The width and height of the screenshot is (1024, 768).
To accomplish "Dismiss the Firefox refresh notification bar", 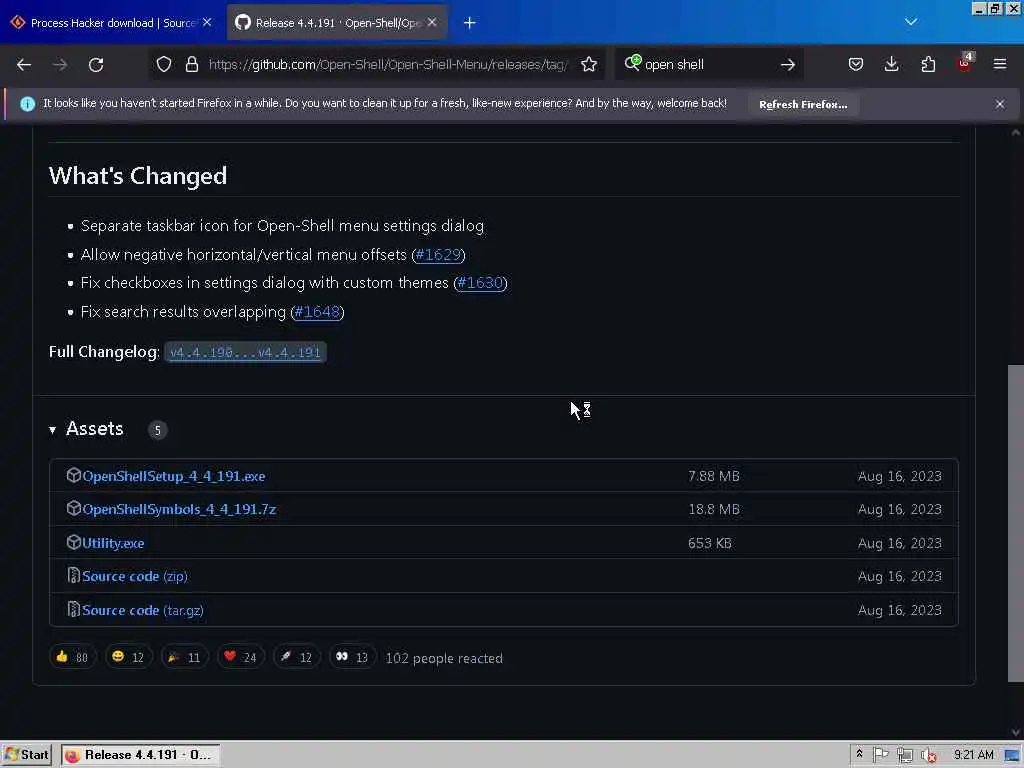I will click(x=1000, y=104).
